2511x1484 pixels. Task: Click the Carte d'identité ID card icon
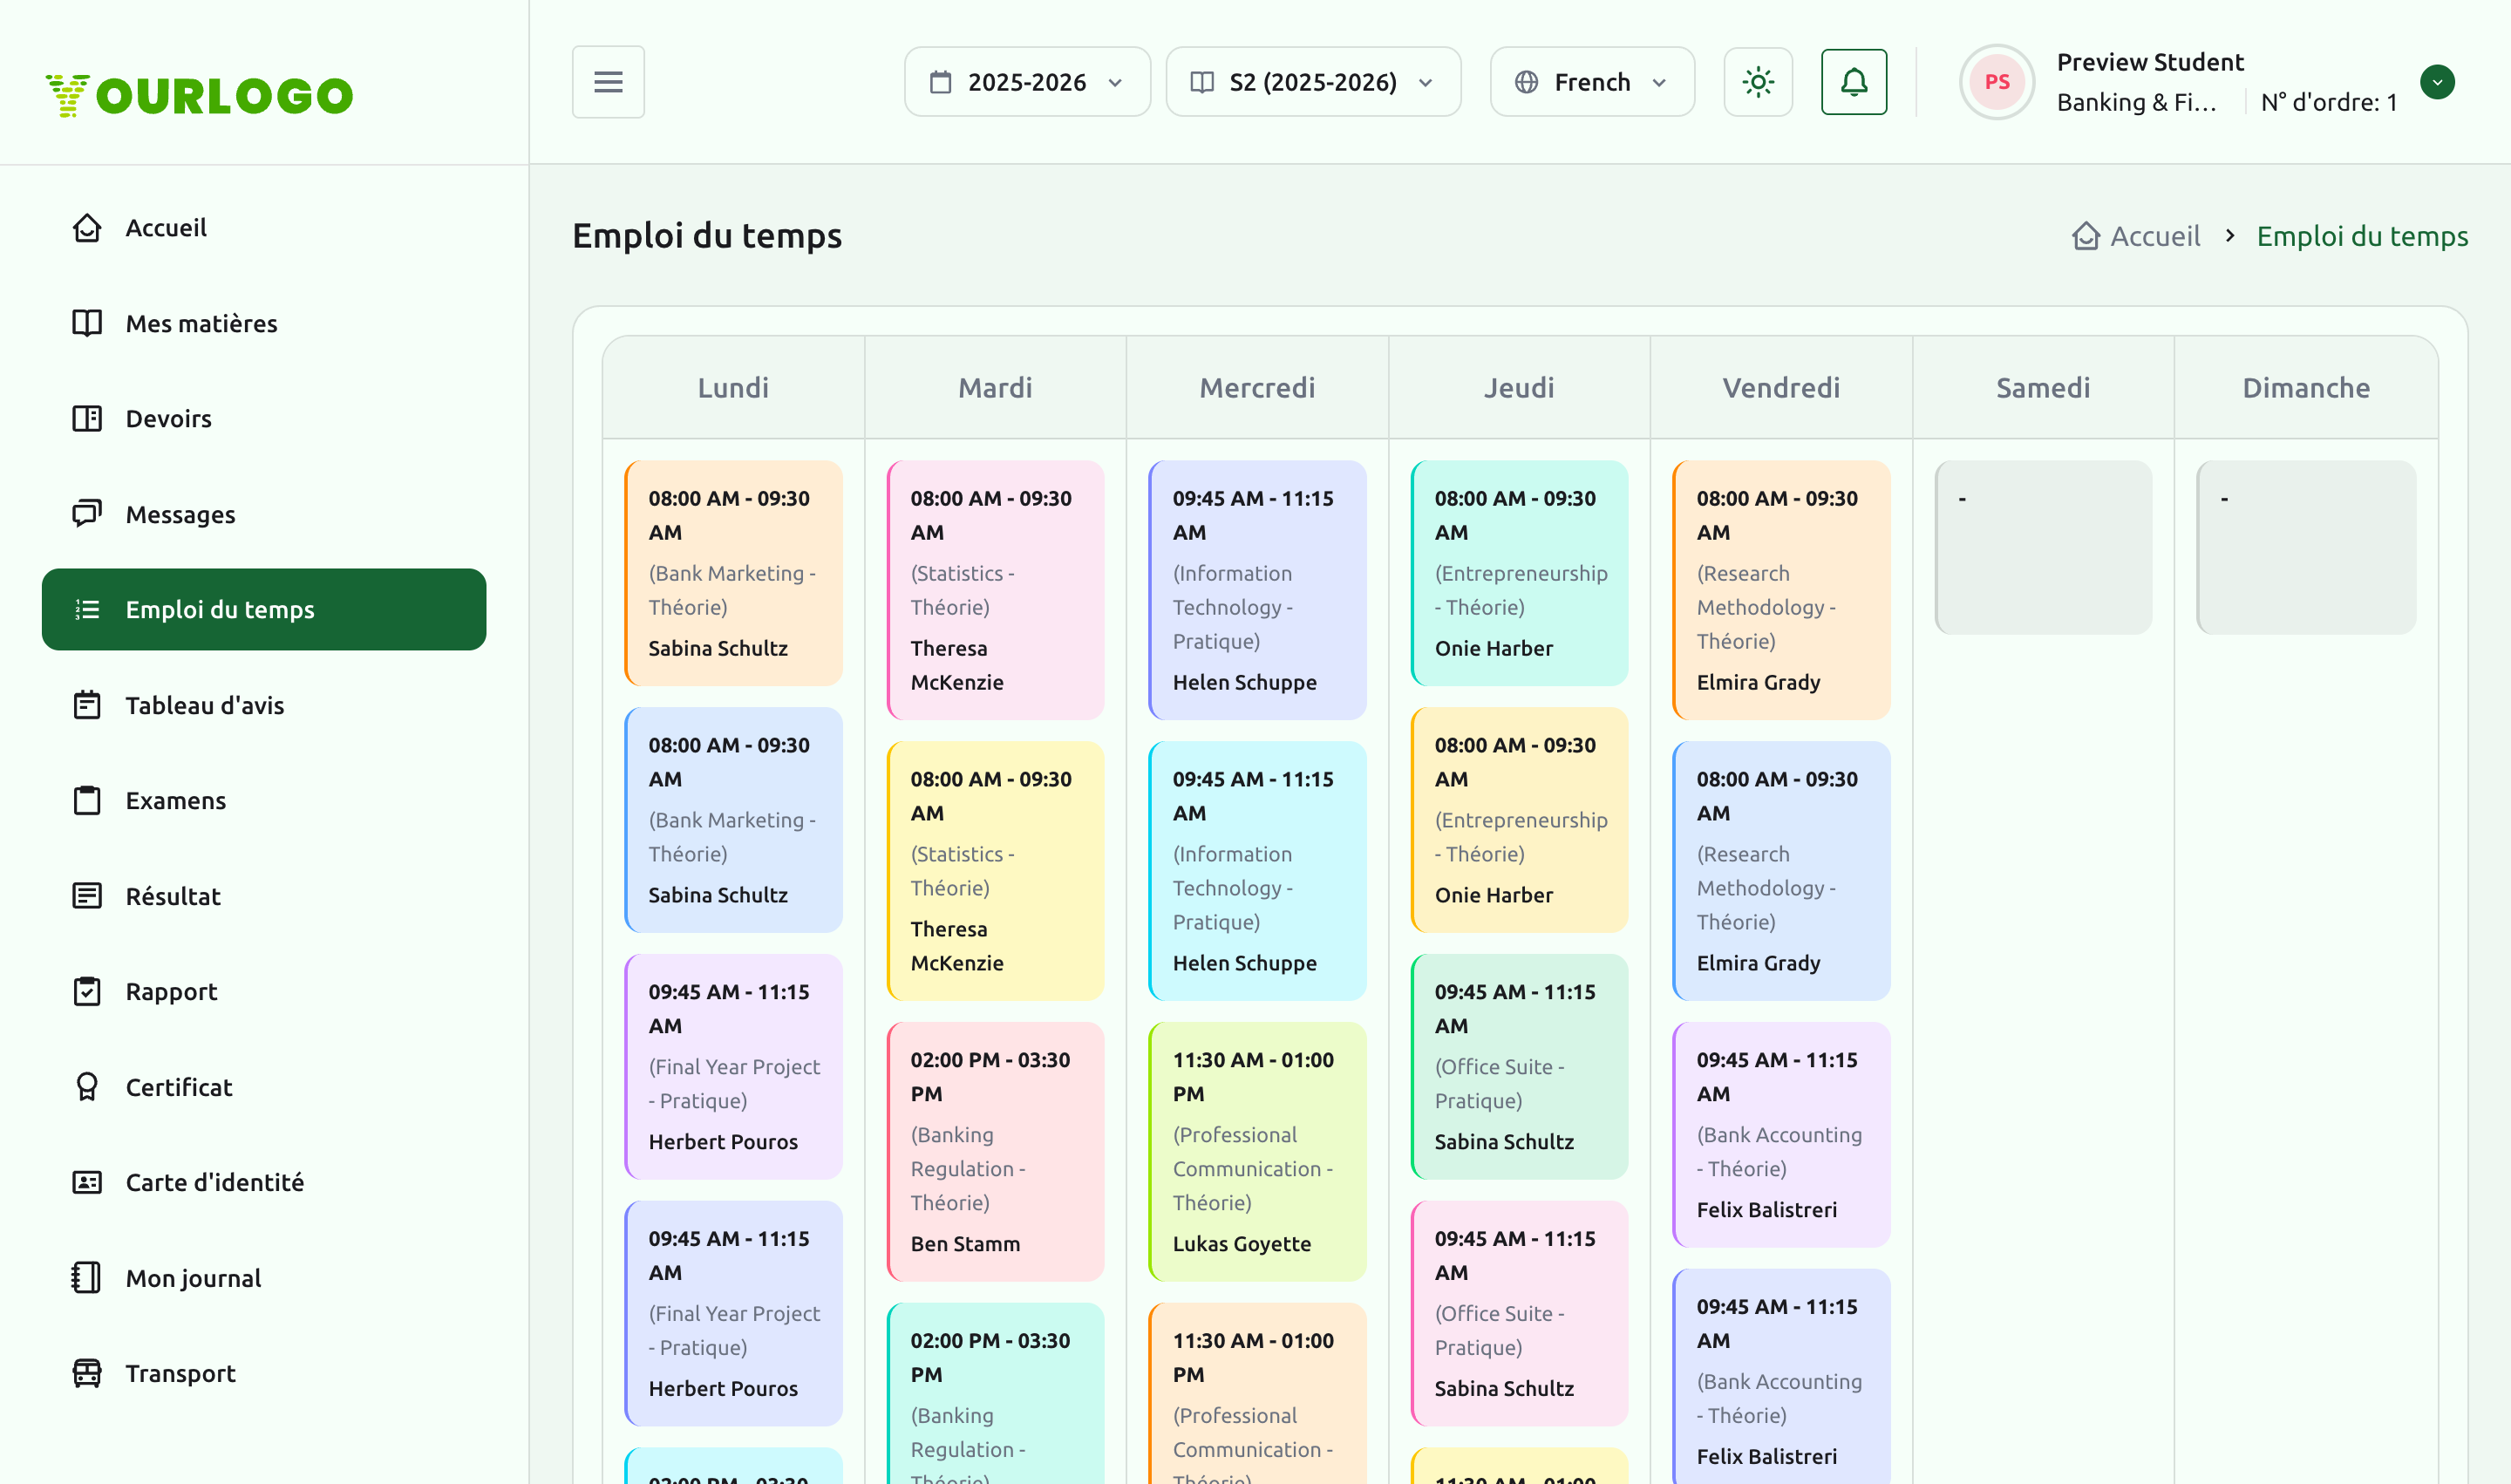coord(87,1183)
